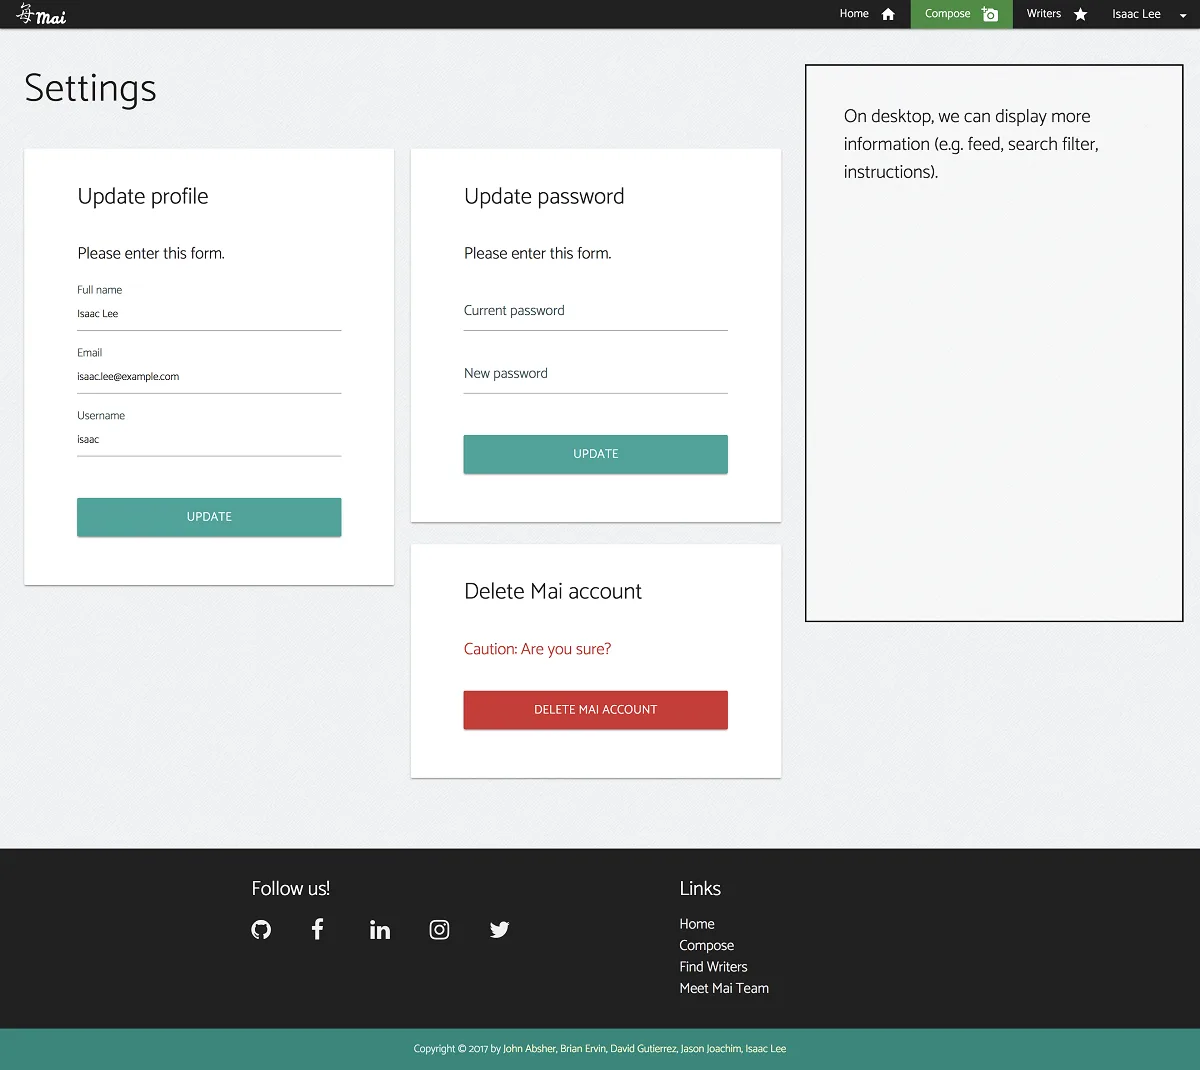Follow the Meet Mai Team footer link

pyautogui.click(x=724, y=988)
